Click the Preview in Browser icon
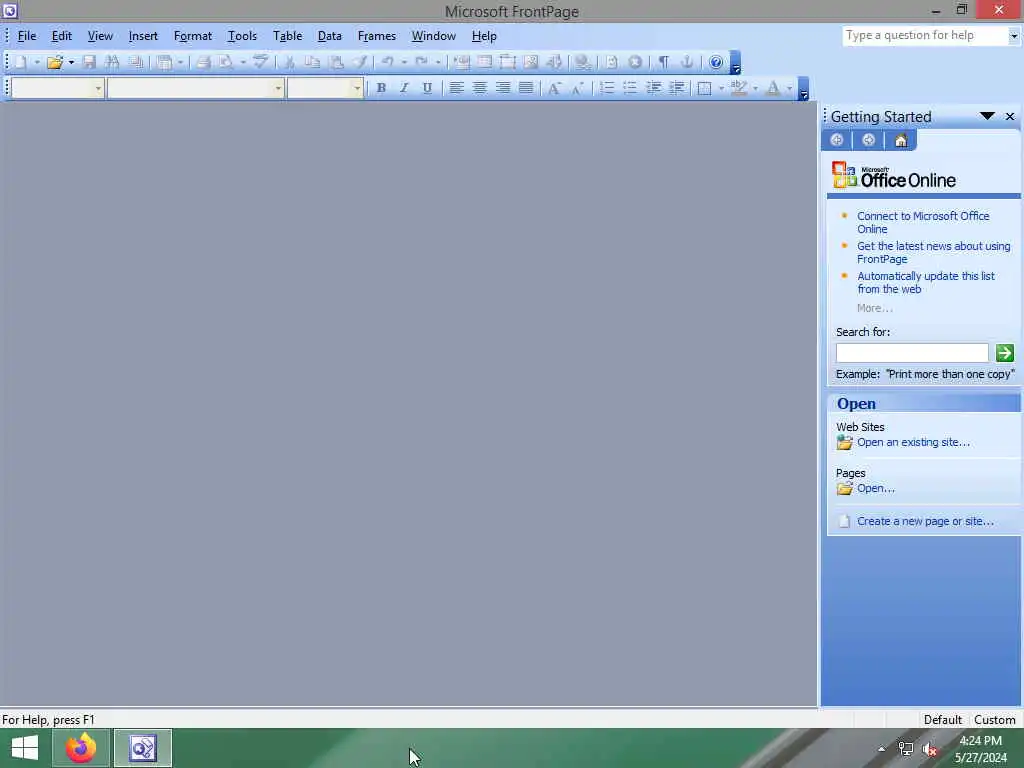Viewport: 1024px width, 768px height. (x=226, y=62)
